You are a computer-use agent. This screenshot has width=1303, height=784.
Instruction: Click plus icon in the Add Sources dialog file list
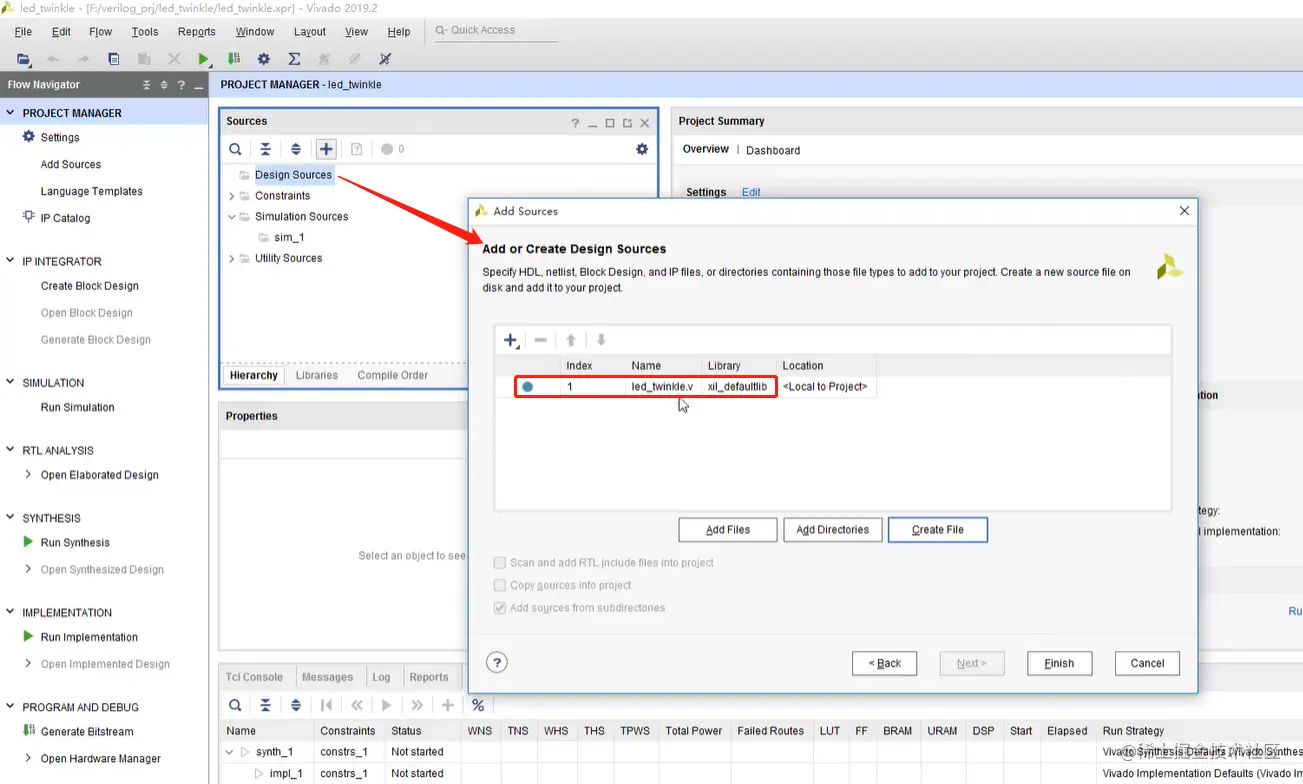(x=511, y=340)
